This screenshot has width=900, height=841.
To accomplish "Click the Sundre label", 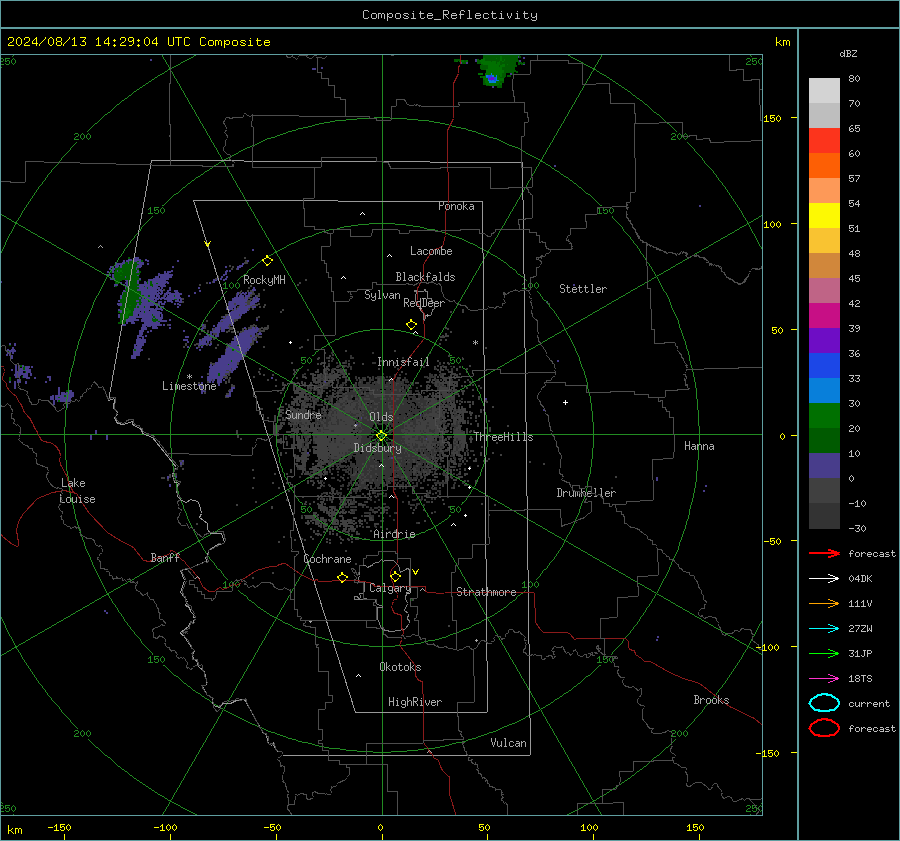I will pyautogui.click(x=303, y=414).
